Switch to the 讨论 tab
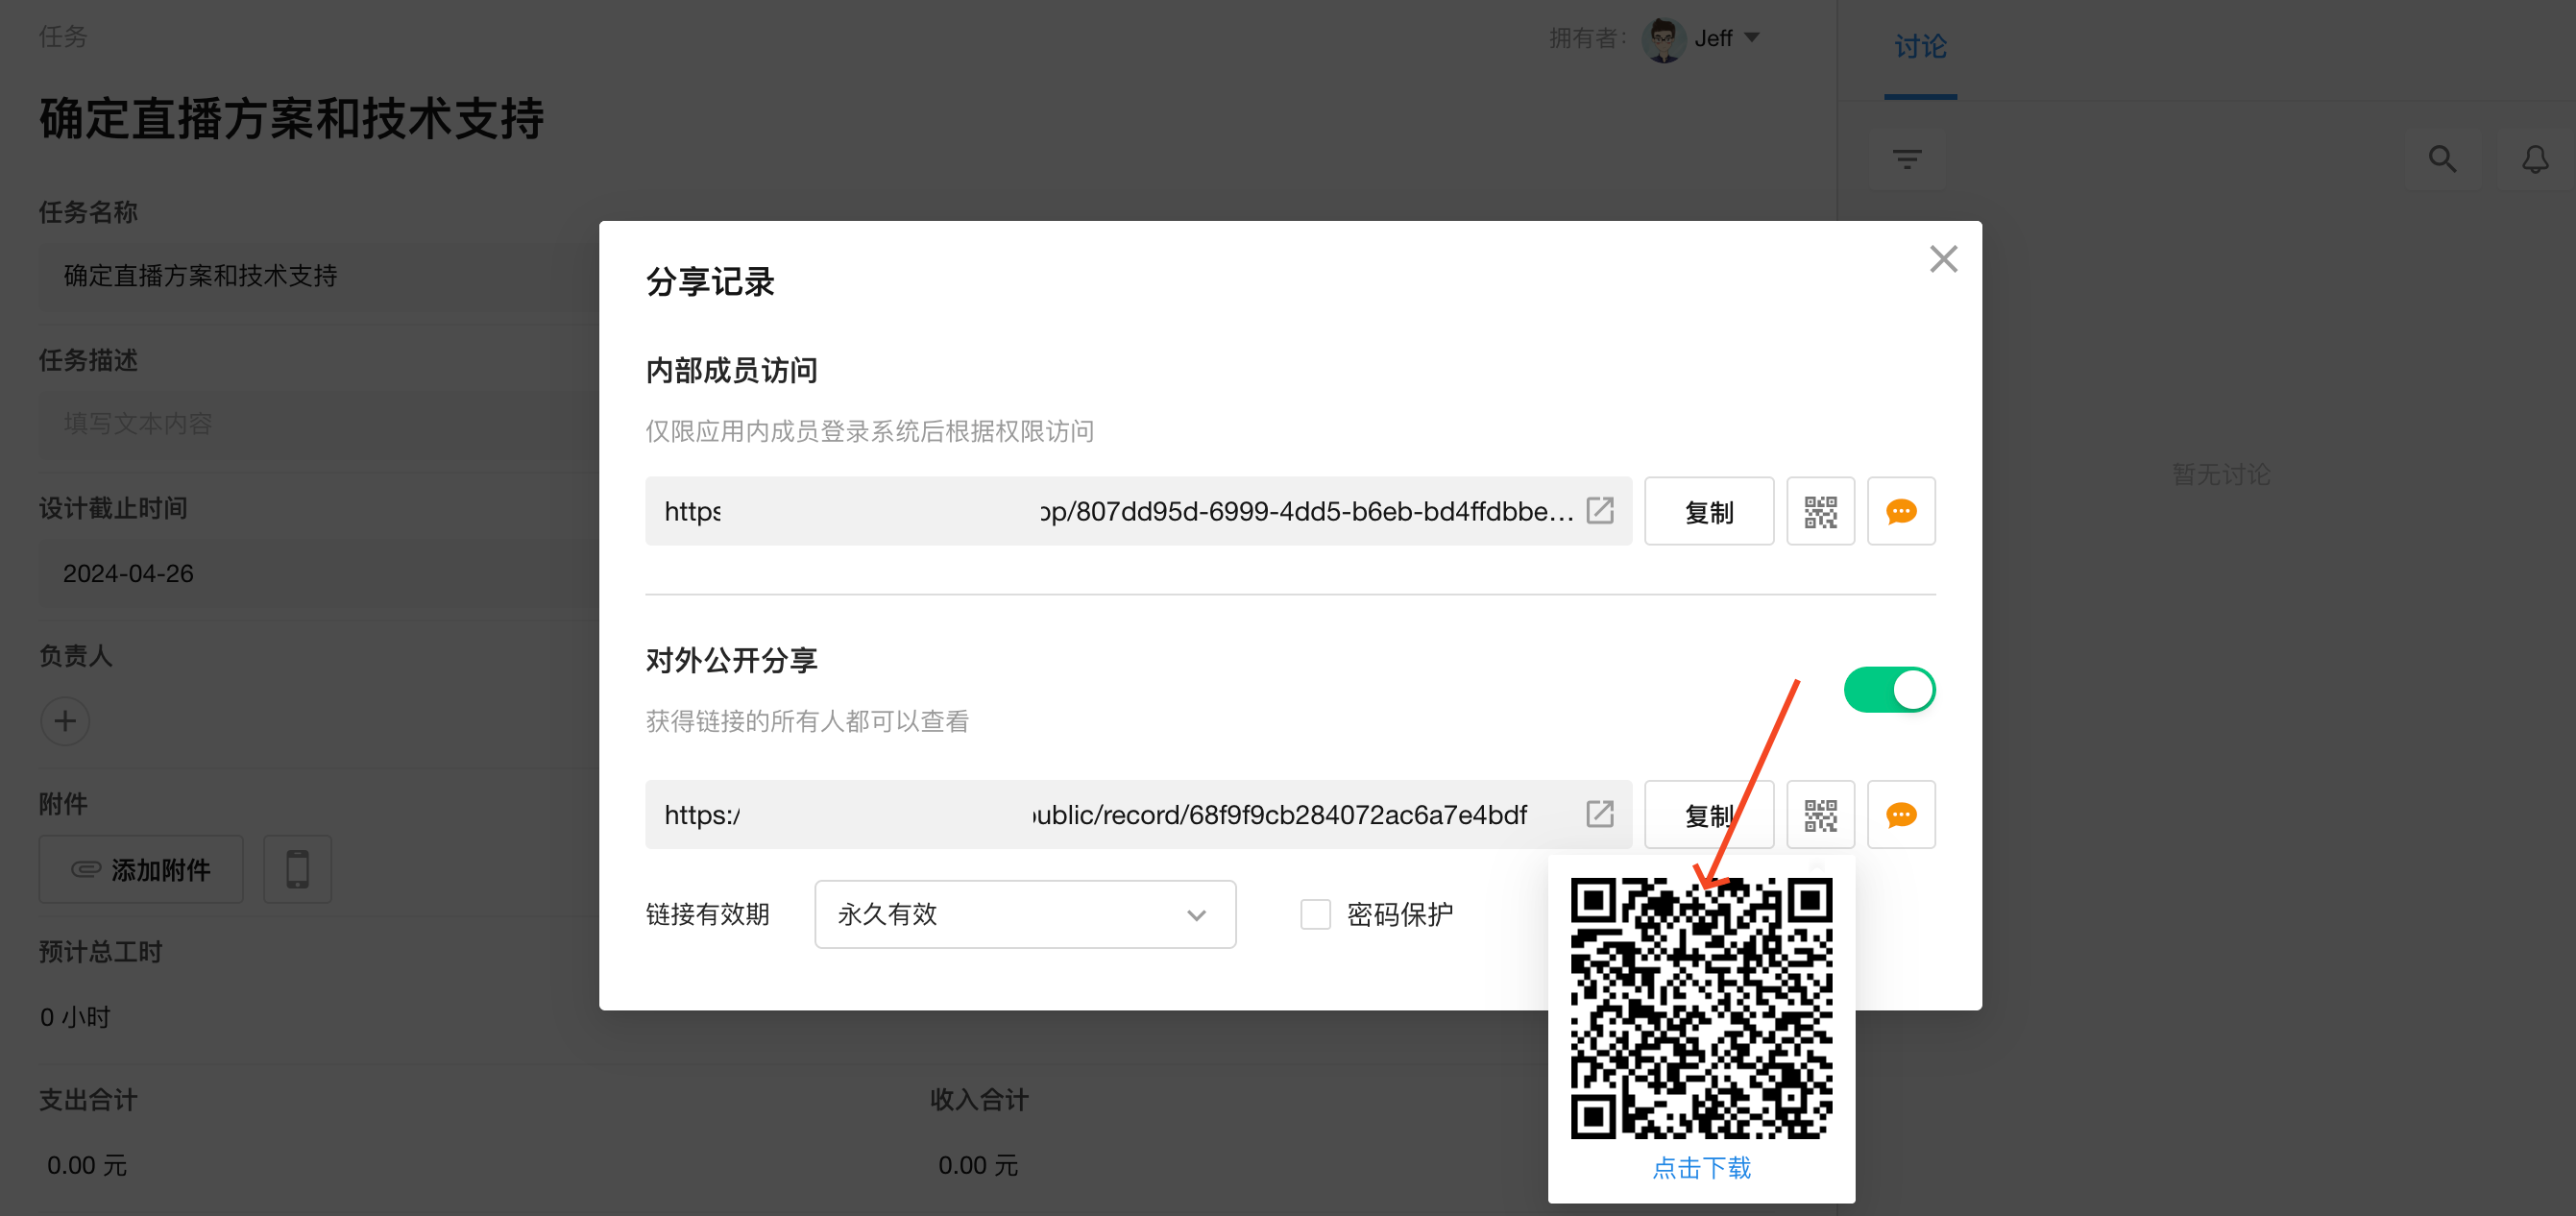Viewport: 2576px width, 1216px height. point(1919,47)
